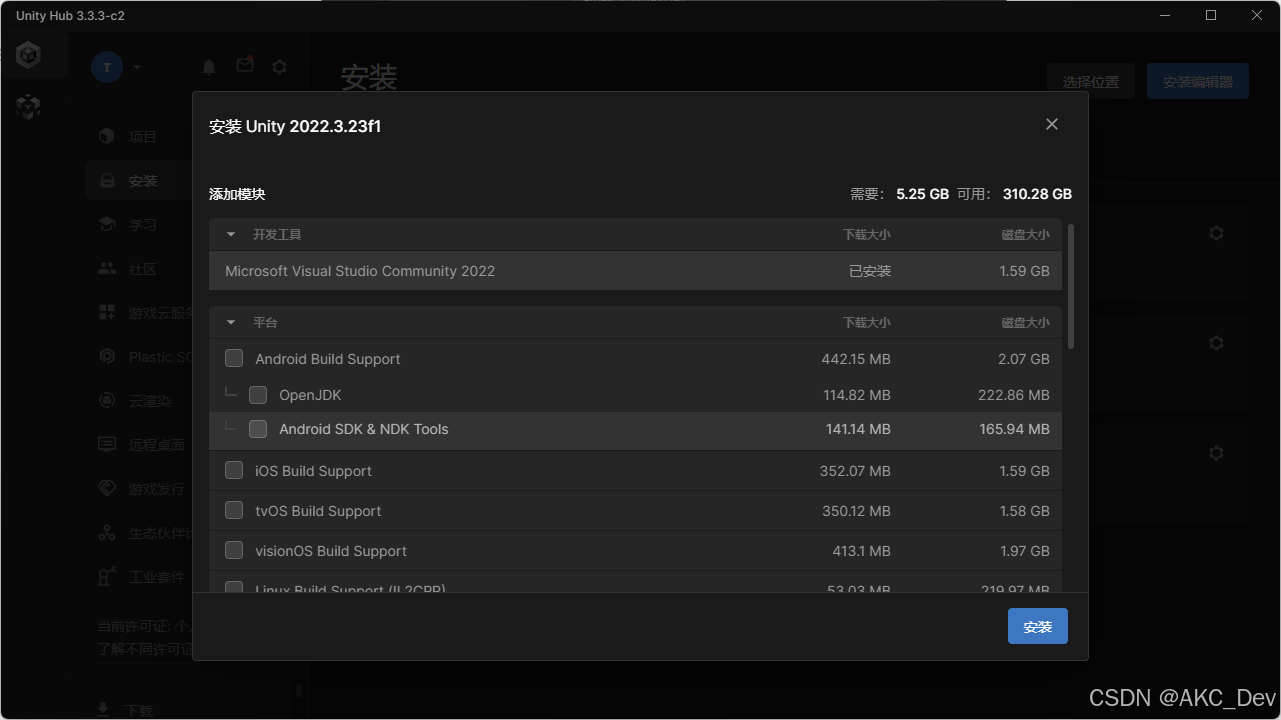Open the account avatar T
This screenshot has width=1281, height=720.
[x=107, y=67]
